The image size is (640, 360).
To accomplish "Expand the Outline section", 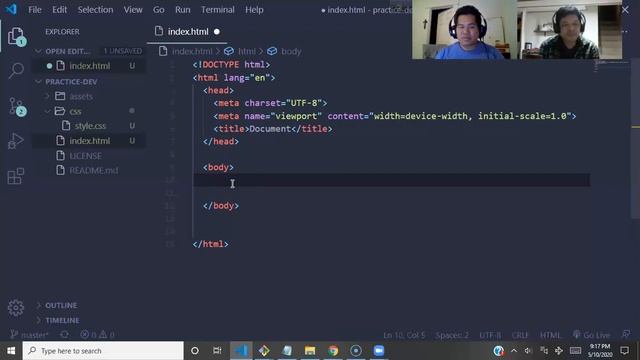I will [x=61, y=305].
